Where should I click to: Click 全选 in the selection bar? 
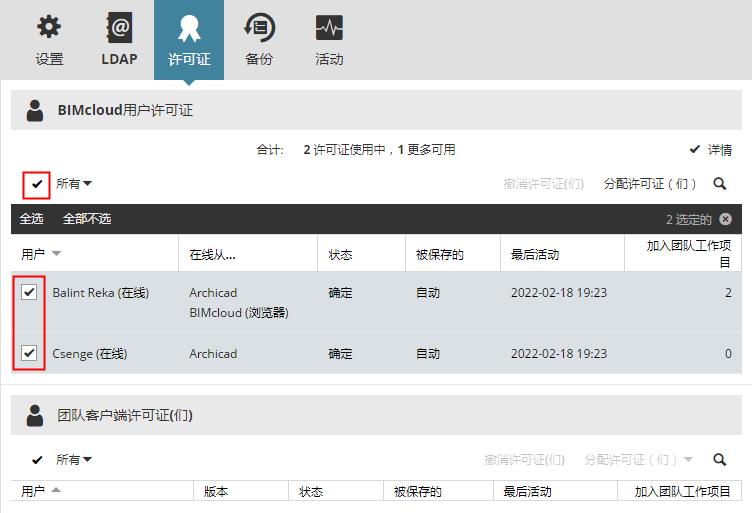pyautogui.click(x=31, y=219)
